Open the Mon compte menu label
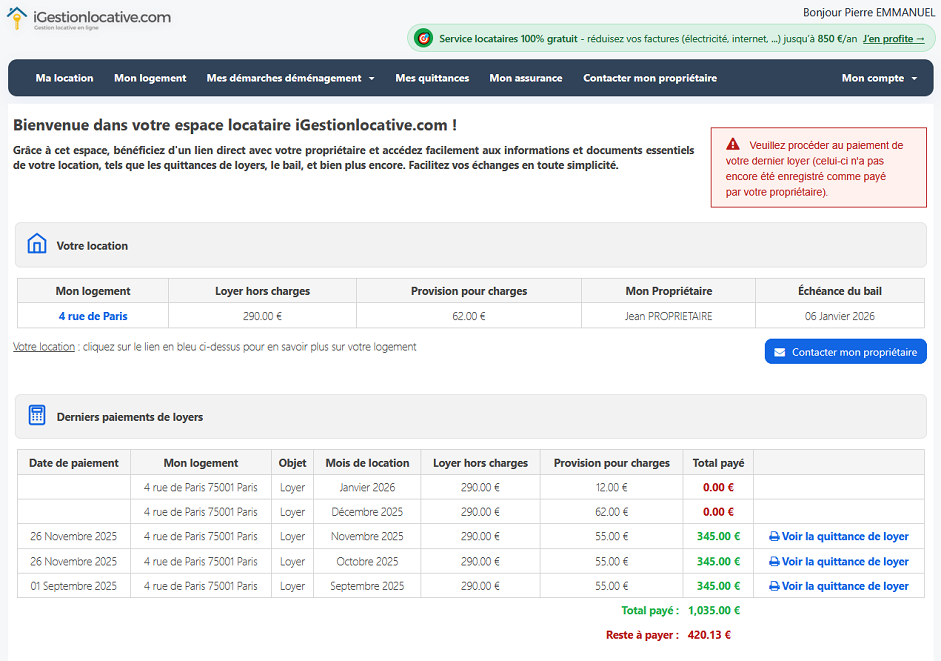The image size is (941, 661). (873, 78)
